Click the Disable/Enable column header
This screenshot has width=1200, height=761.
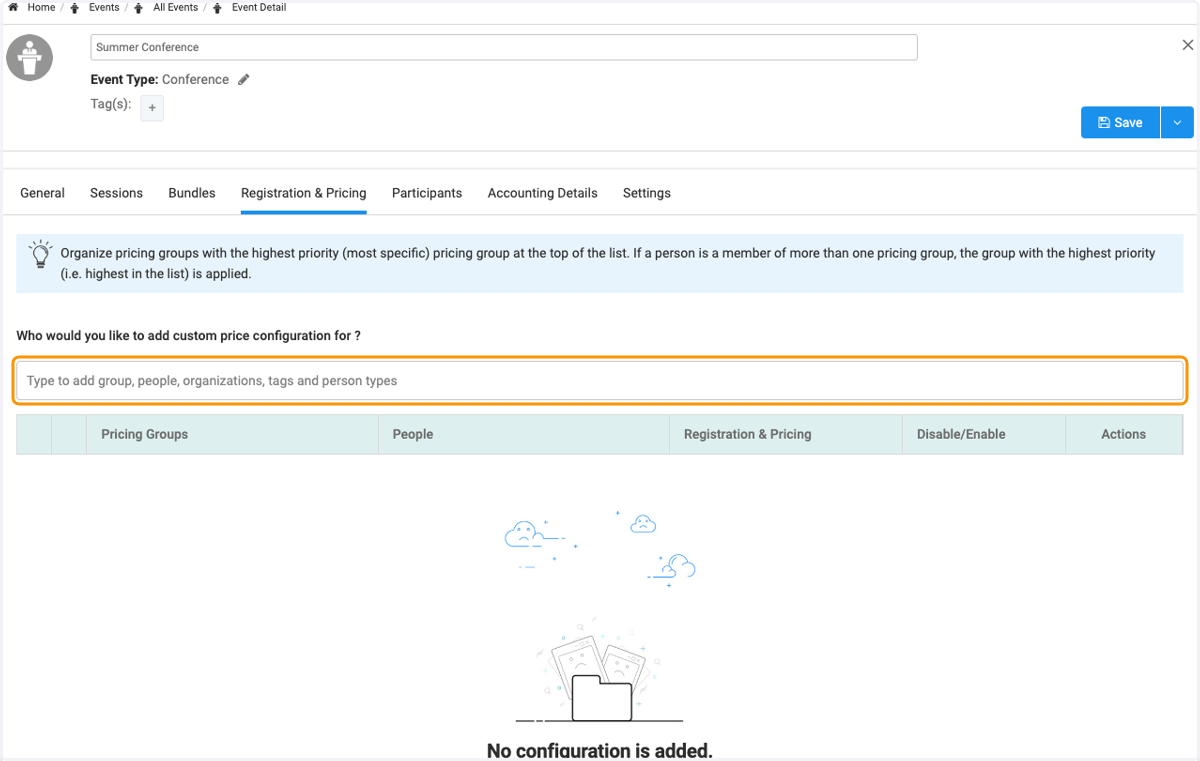(x=984, y=434)
